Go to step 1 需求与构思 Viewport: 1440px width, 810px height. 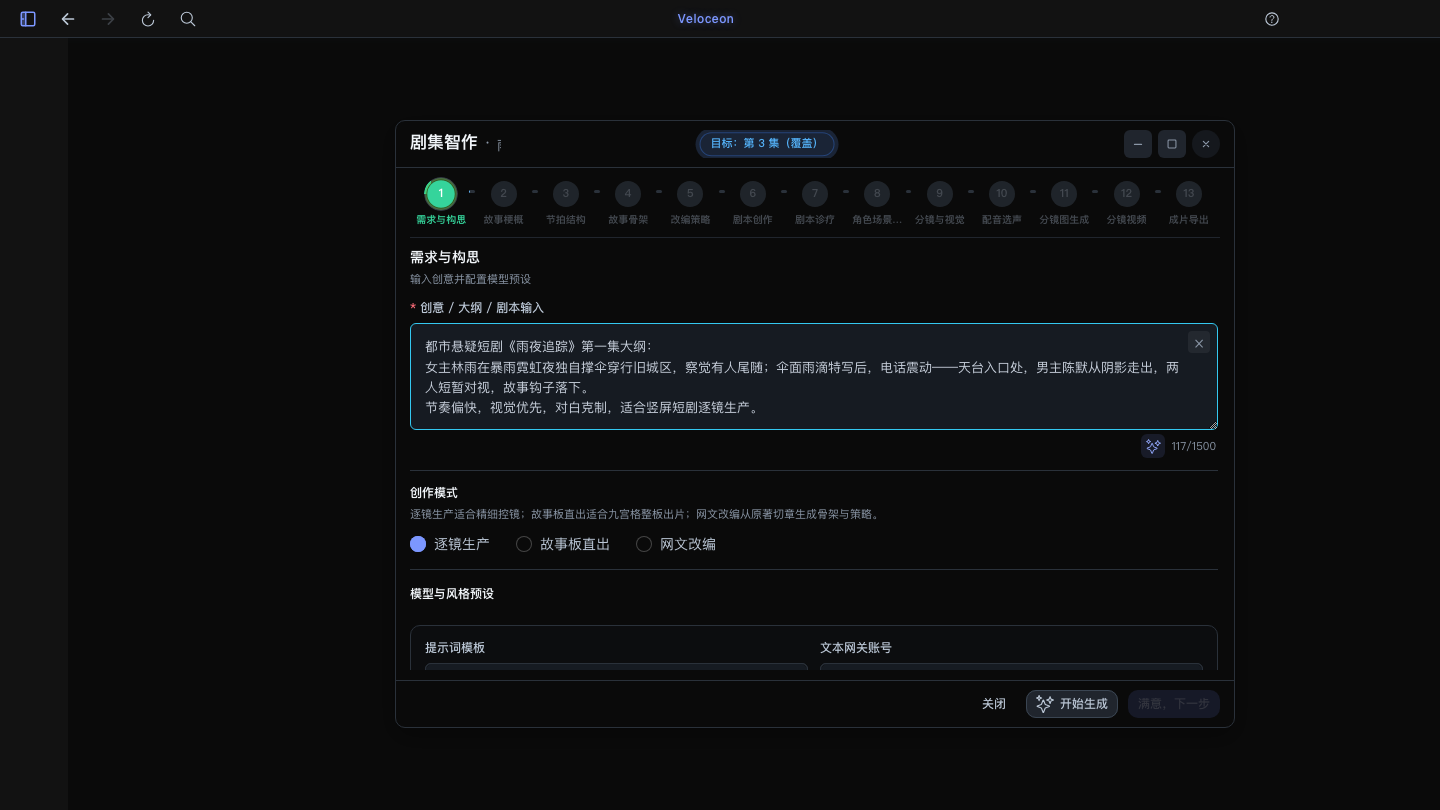pyautogui.click(x=441, y=202)
